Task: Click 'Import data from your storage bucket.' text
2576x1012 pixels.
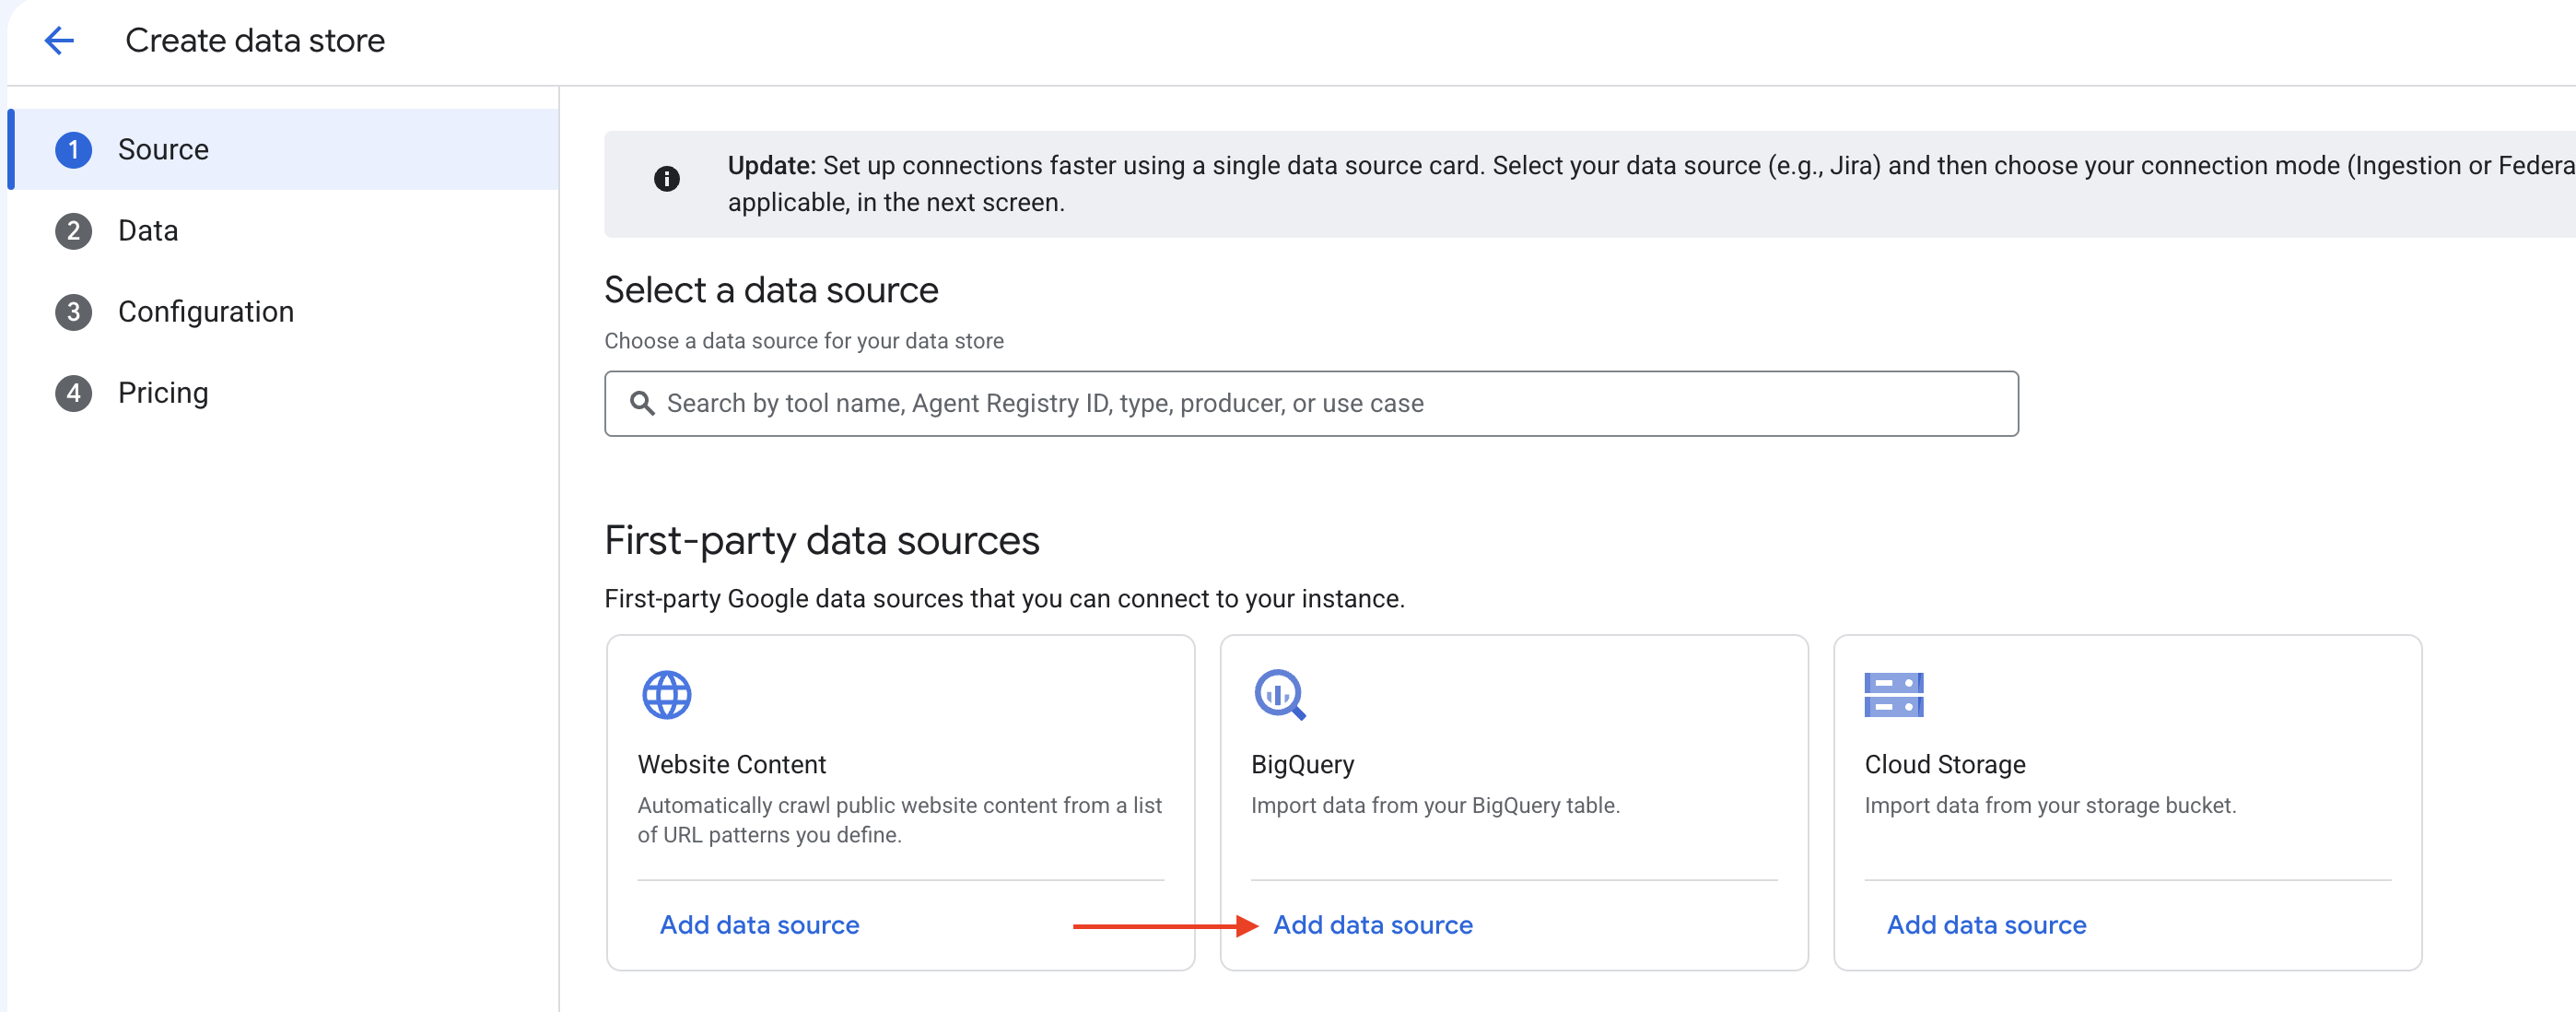Action: pos(2050,806)
